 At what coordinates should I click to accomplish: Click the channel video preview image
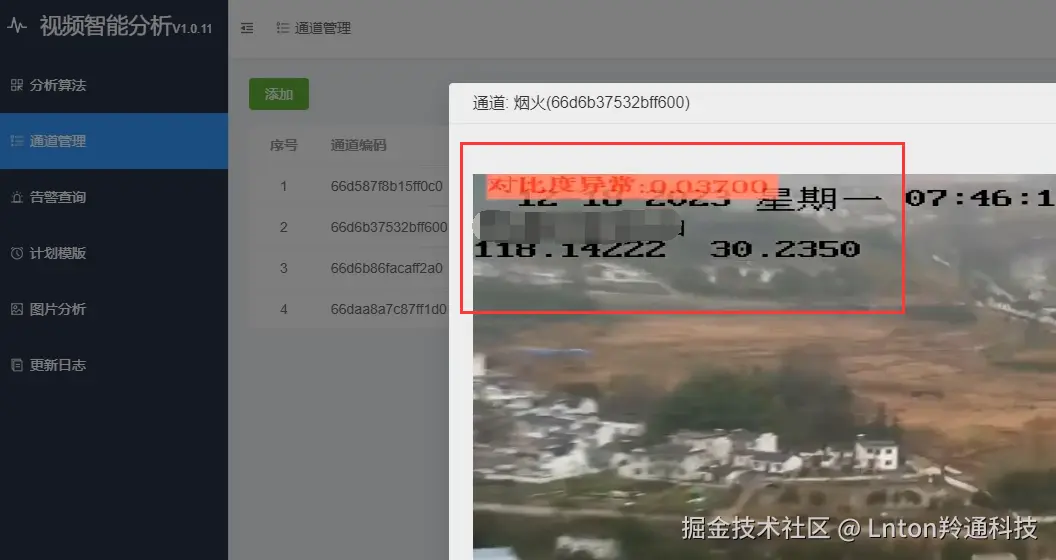click(x=764, y=367)
